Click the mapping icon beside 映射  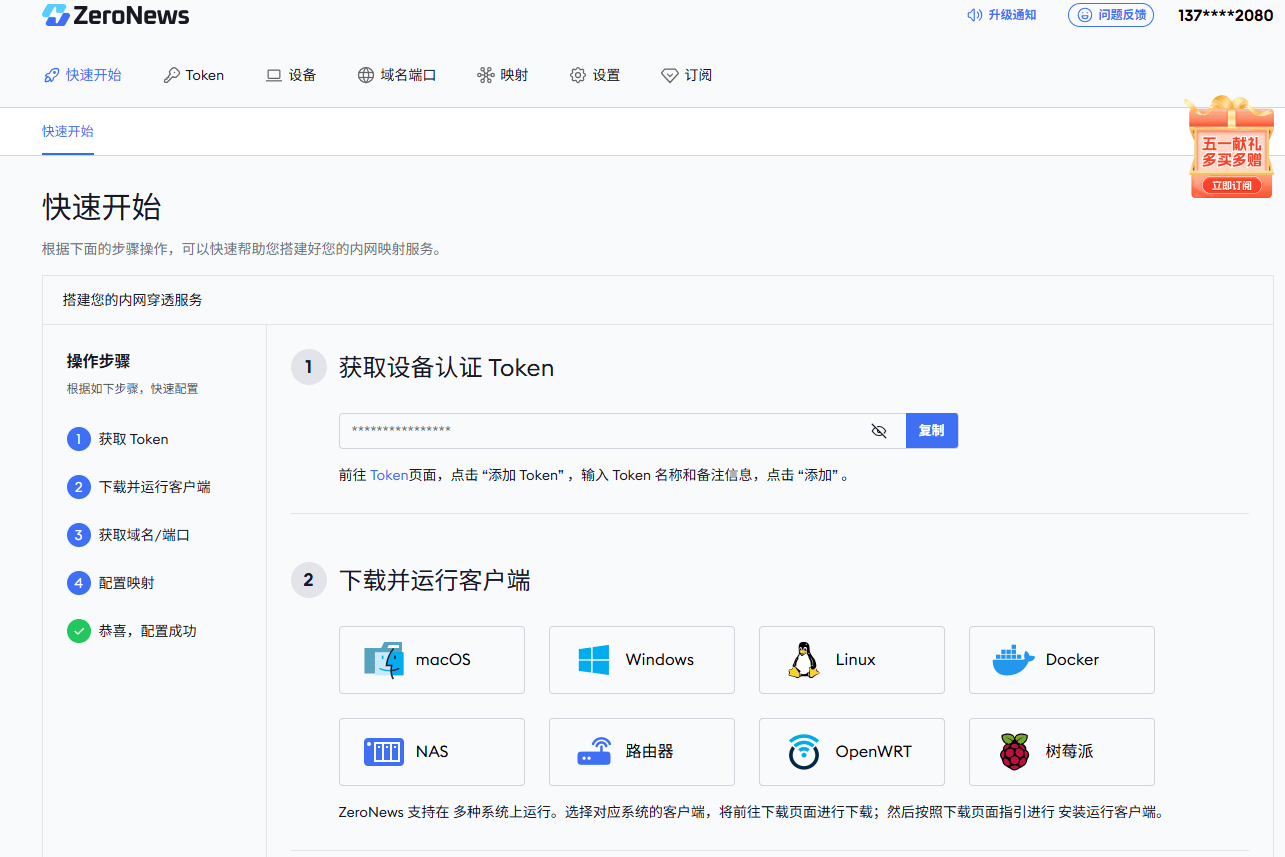(x=486, y=75)
